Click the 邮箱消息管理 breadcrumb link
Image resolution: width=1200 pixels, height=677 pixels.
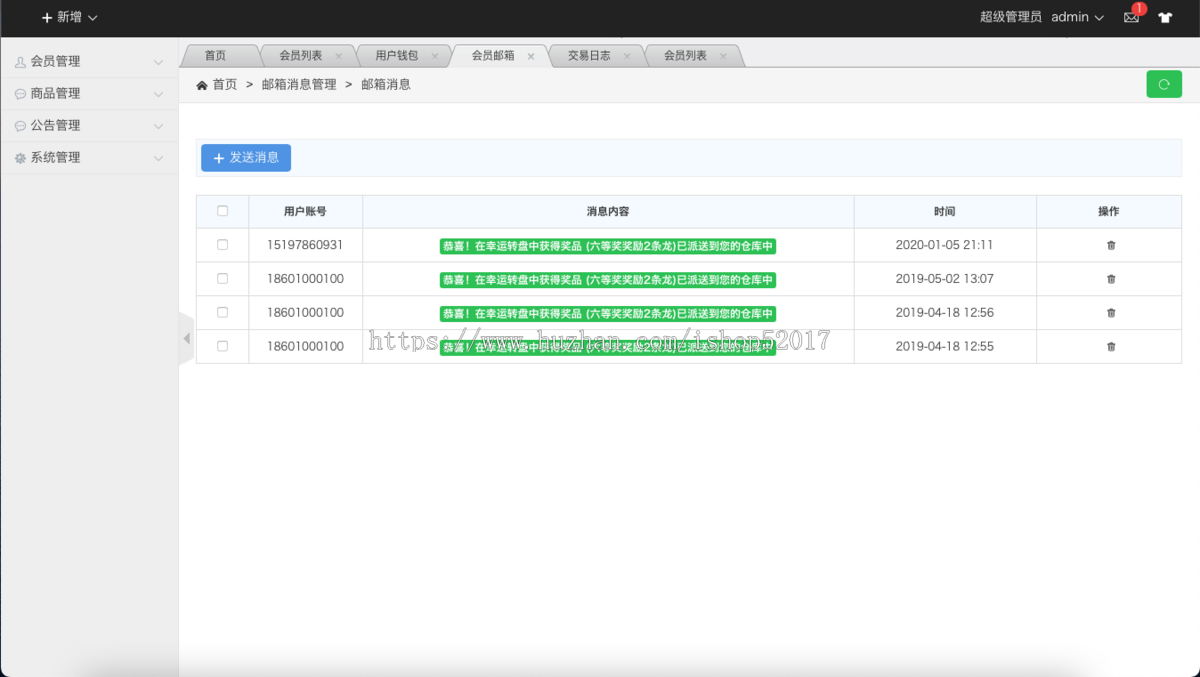point(299,85)
